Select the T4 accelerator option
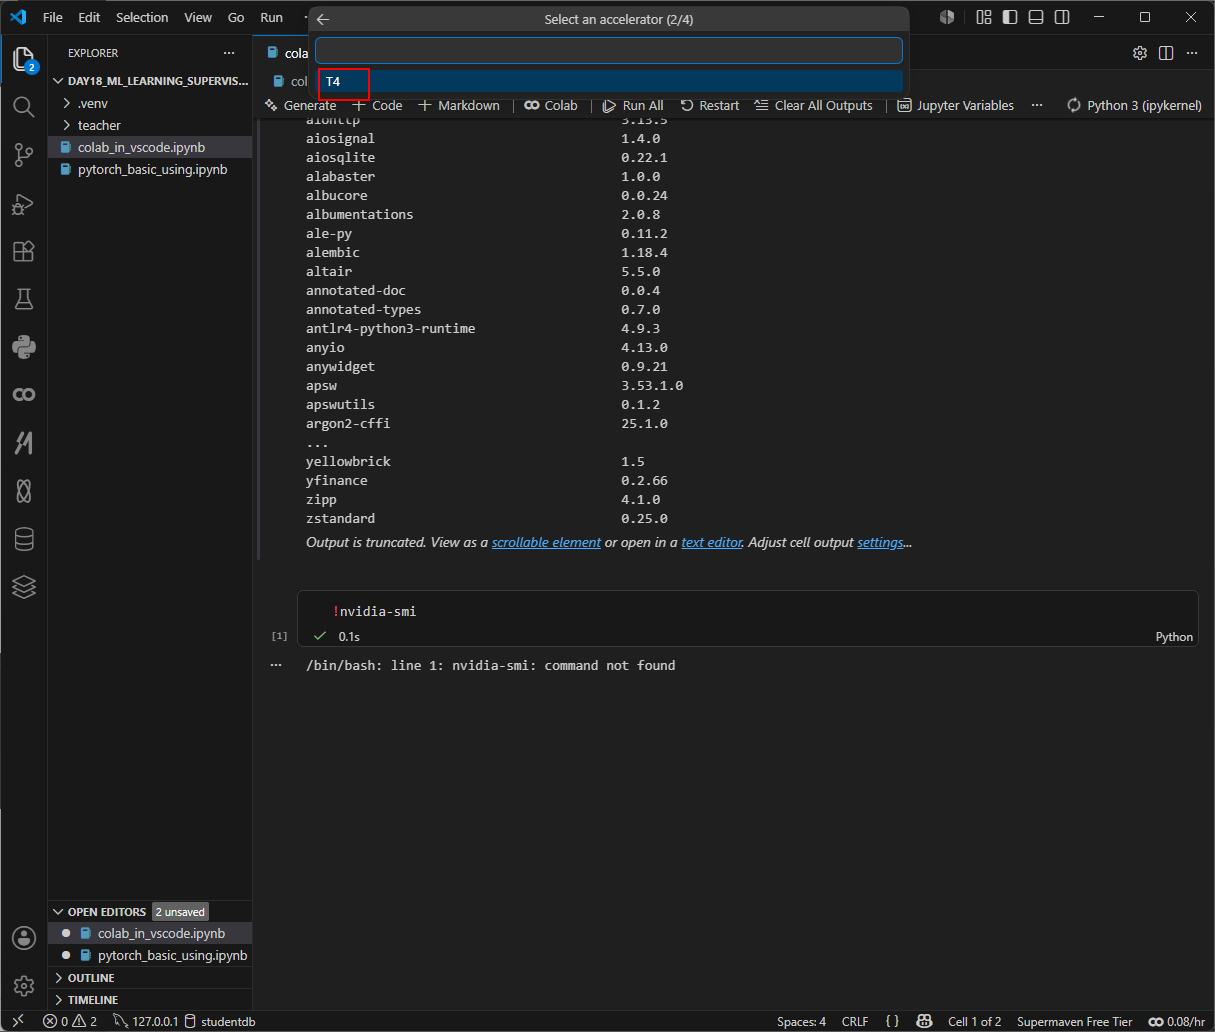 point(609,81)
